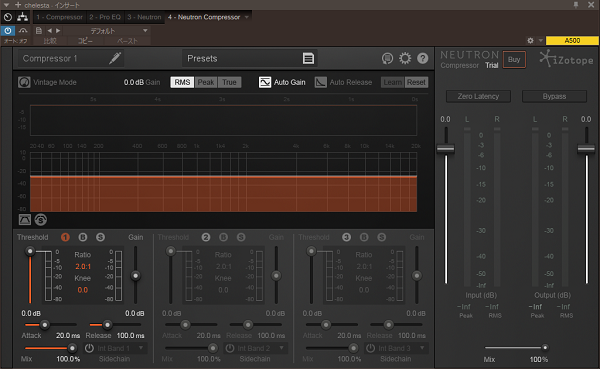Go to next preset arrow

pos(58,31)
